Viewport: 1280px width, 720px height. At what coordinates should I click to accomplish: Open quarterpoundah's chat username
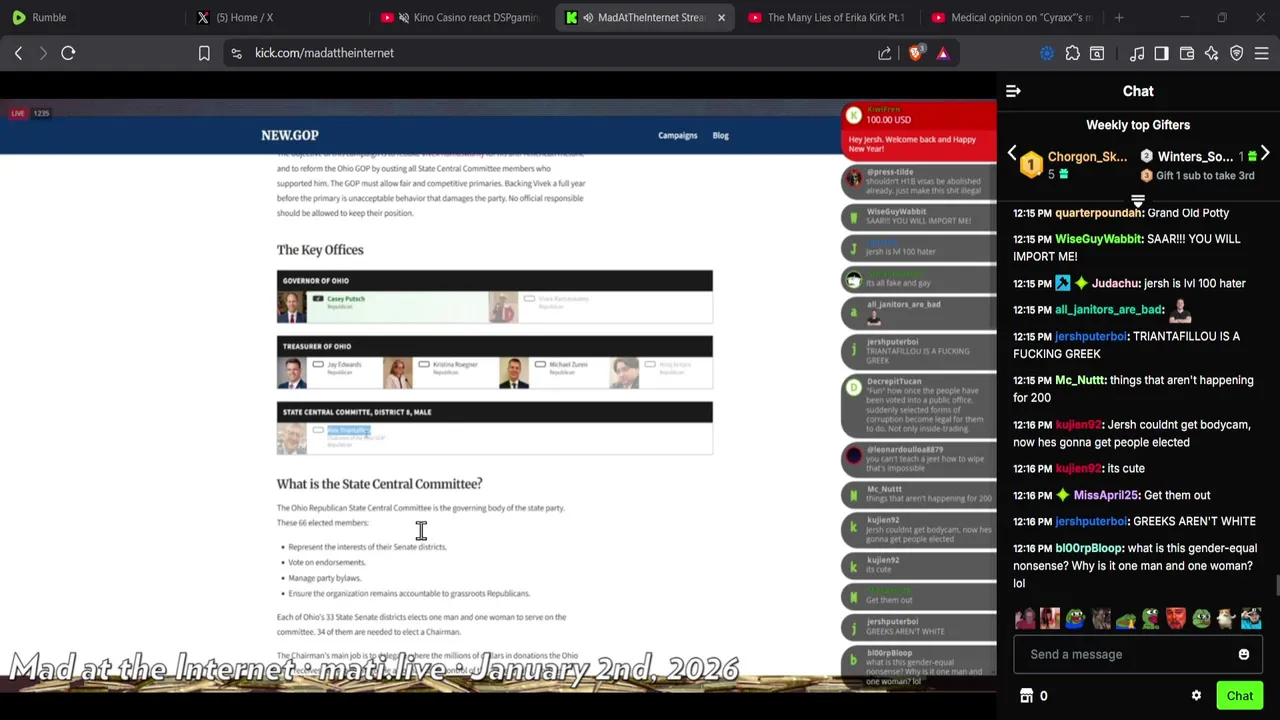coord(1099,213)
